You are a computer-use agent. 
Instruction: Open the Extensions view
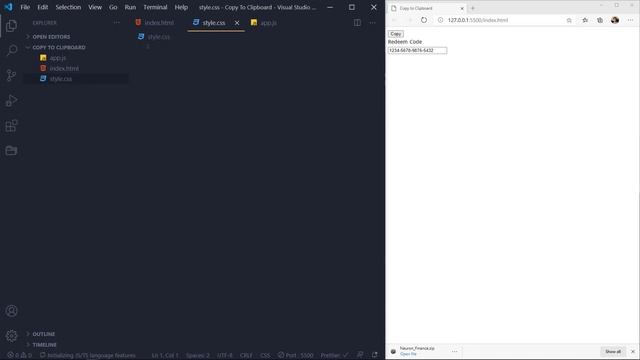tap(11, 125)
